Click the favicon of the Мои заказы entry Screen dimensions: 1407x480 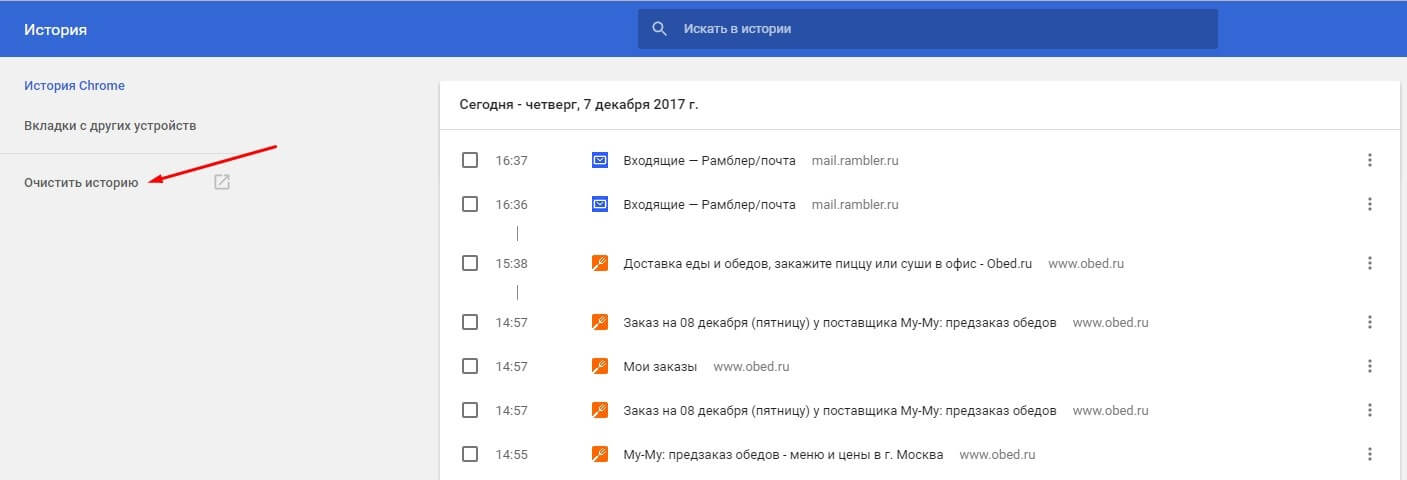(x=600, y=366)
